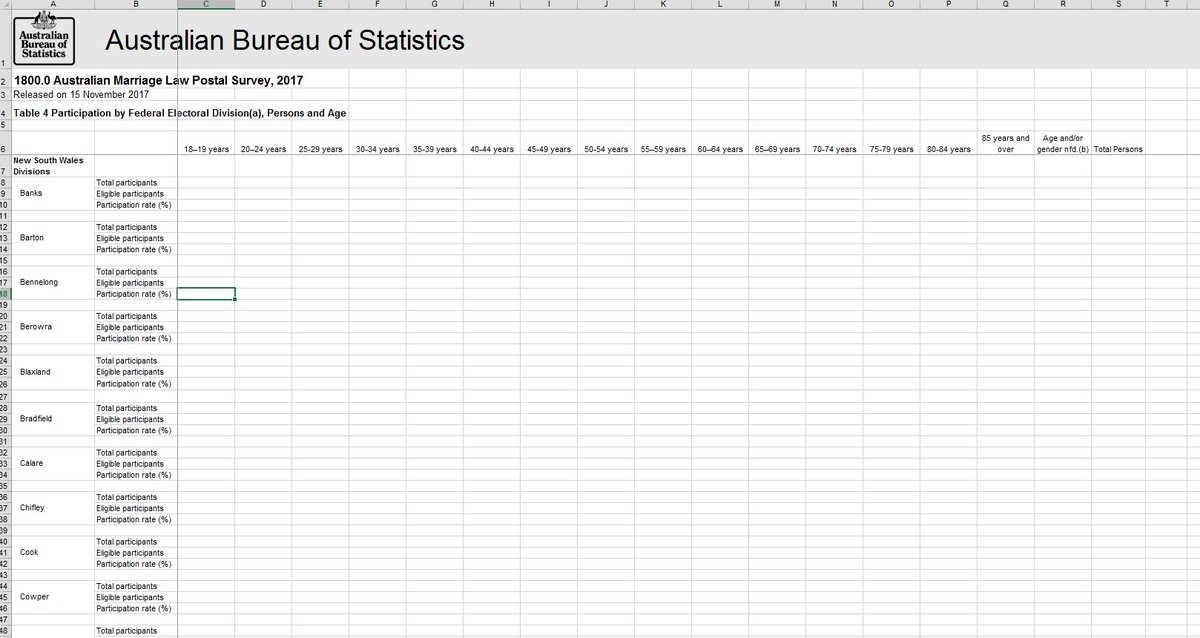This screenshot has width=1200, height=638.
Task: Click Bennelong 'Participation rate (%)' cell
Action: [x=134, y=294]
